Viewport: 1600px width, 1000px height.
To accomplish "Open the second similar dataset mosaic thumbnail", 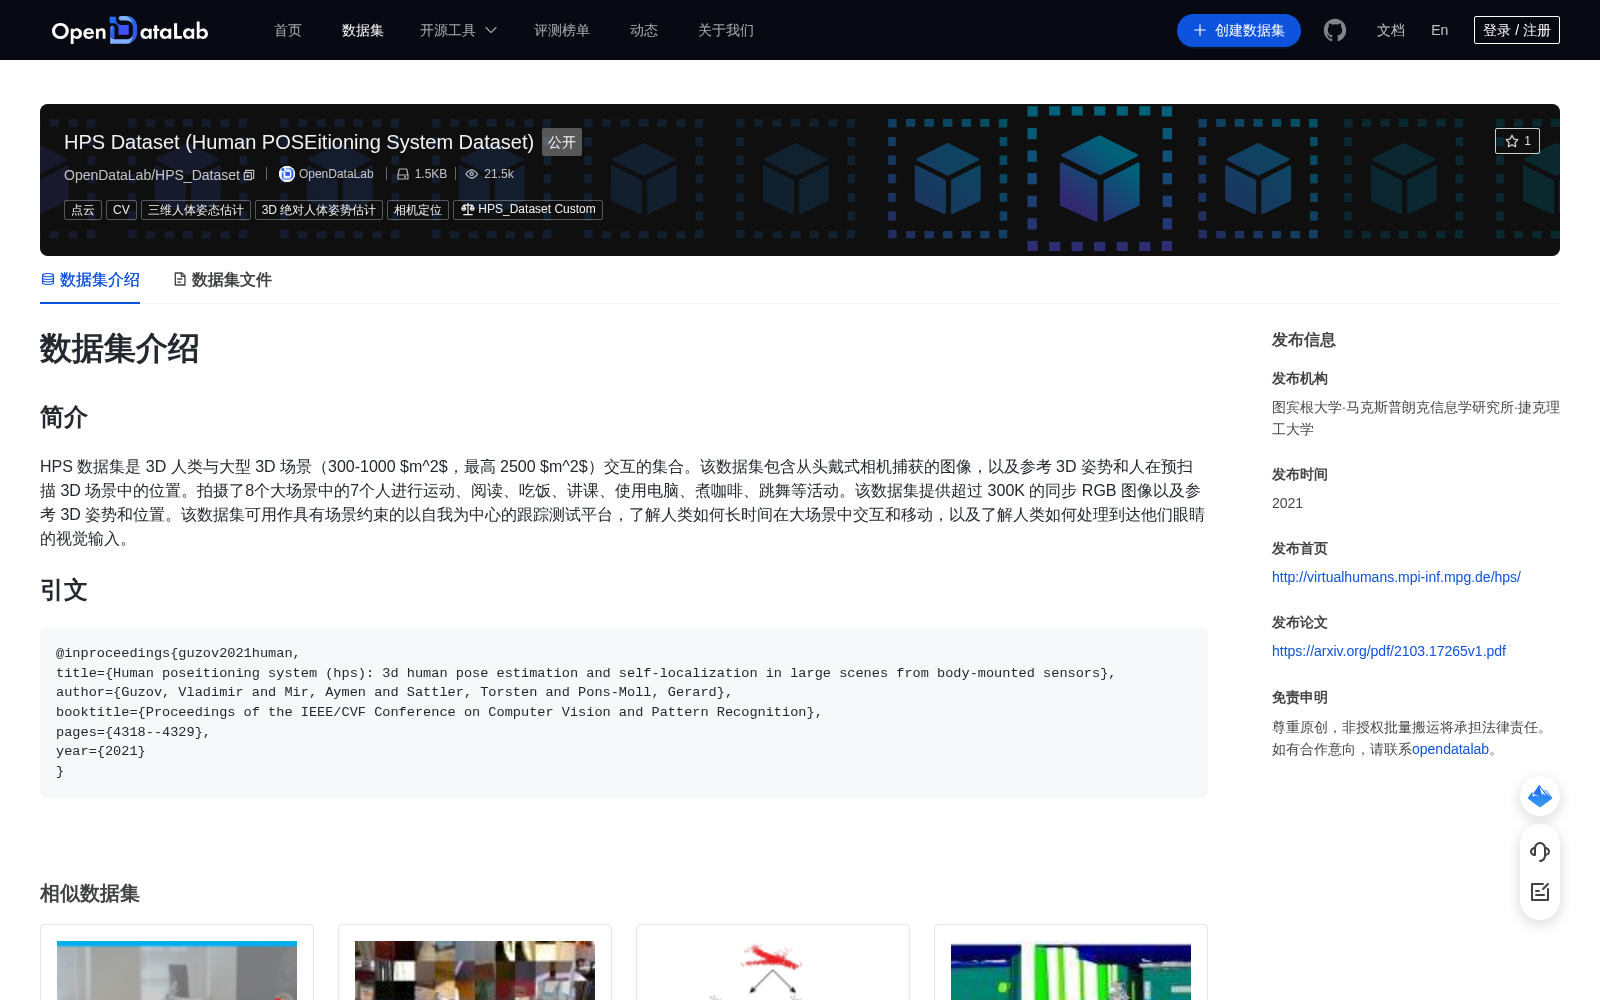I will [x=475, y=970].
